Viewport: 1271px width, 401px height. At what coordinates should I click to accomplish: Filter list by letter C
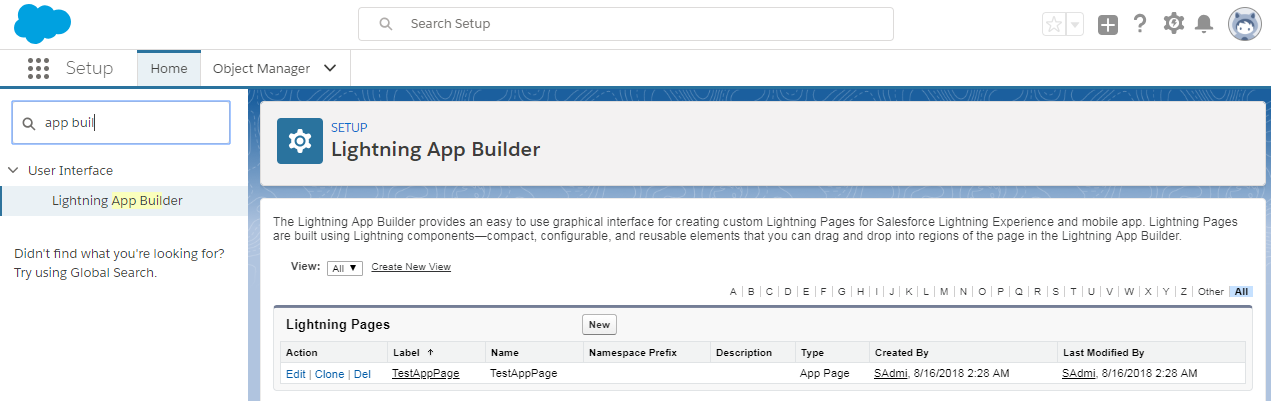(x=769, y=292)
